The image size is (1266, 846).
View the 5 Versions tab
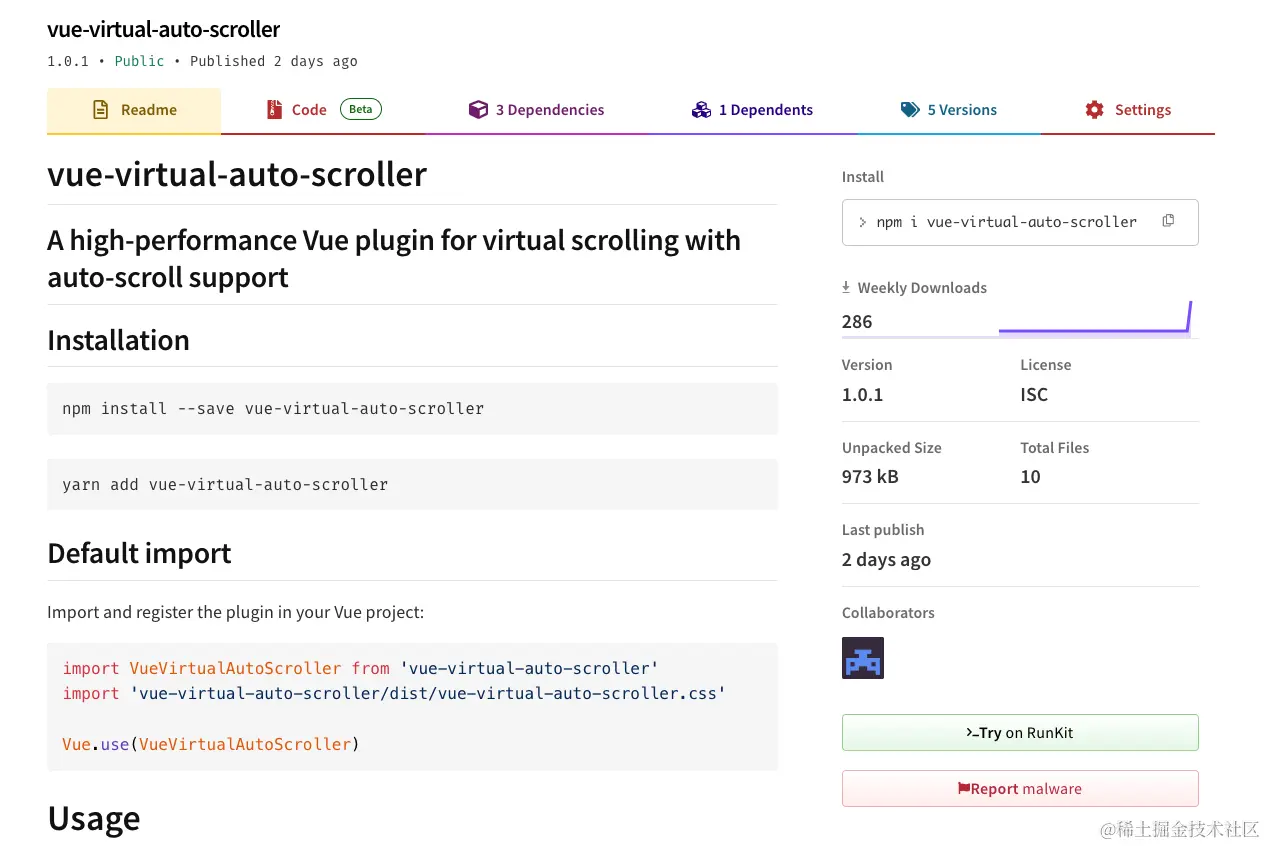click(x=961, y=110)
